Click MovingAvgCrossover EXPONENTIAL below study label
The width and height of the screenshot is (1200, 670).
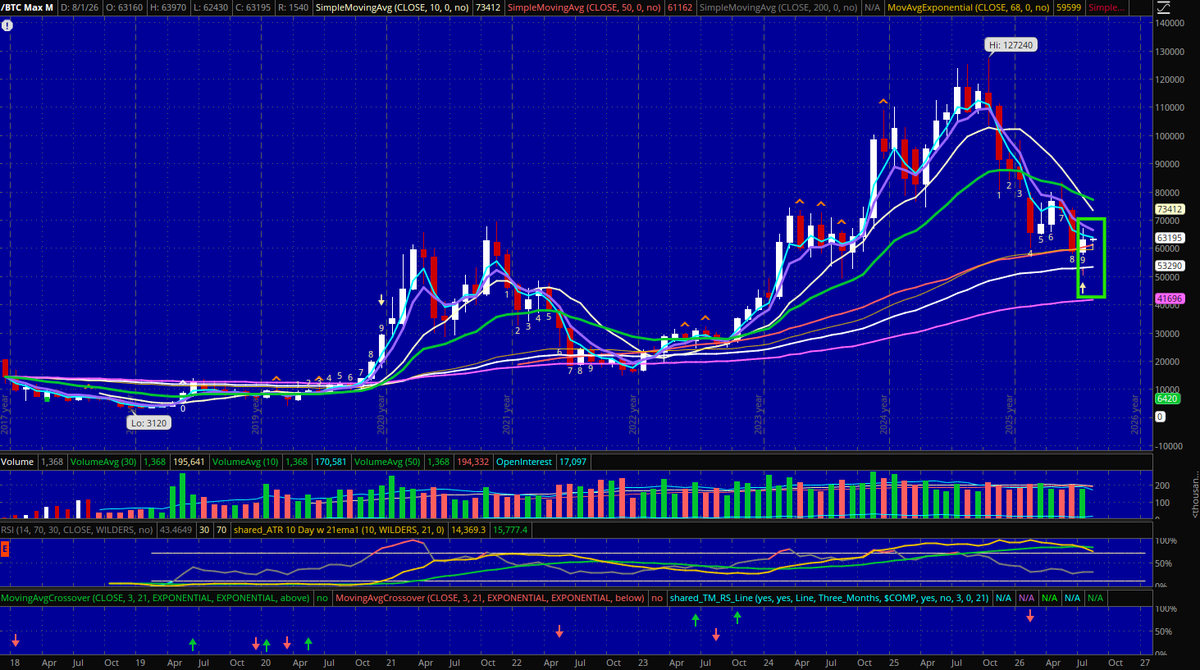[x=490, y=598]
